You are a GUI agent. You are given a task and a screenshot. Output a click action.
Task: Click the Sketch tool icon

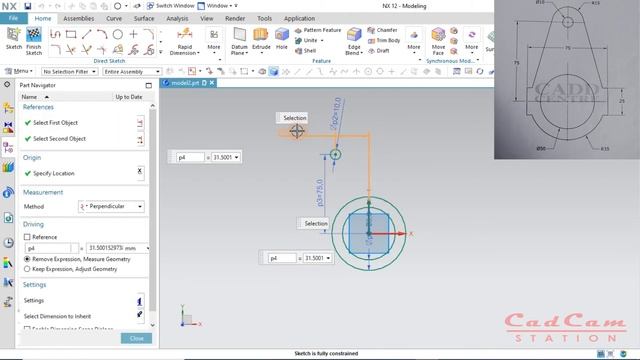(13, 35)
